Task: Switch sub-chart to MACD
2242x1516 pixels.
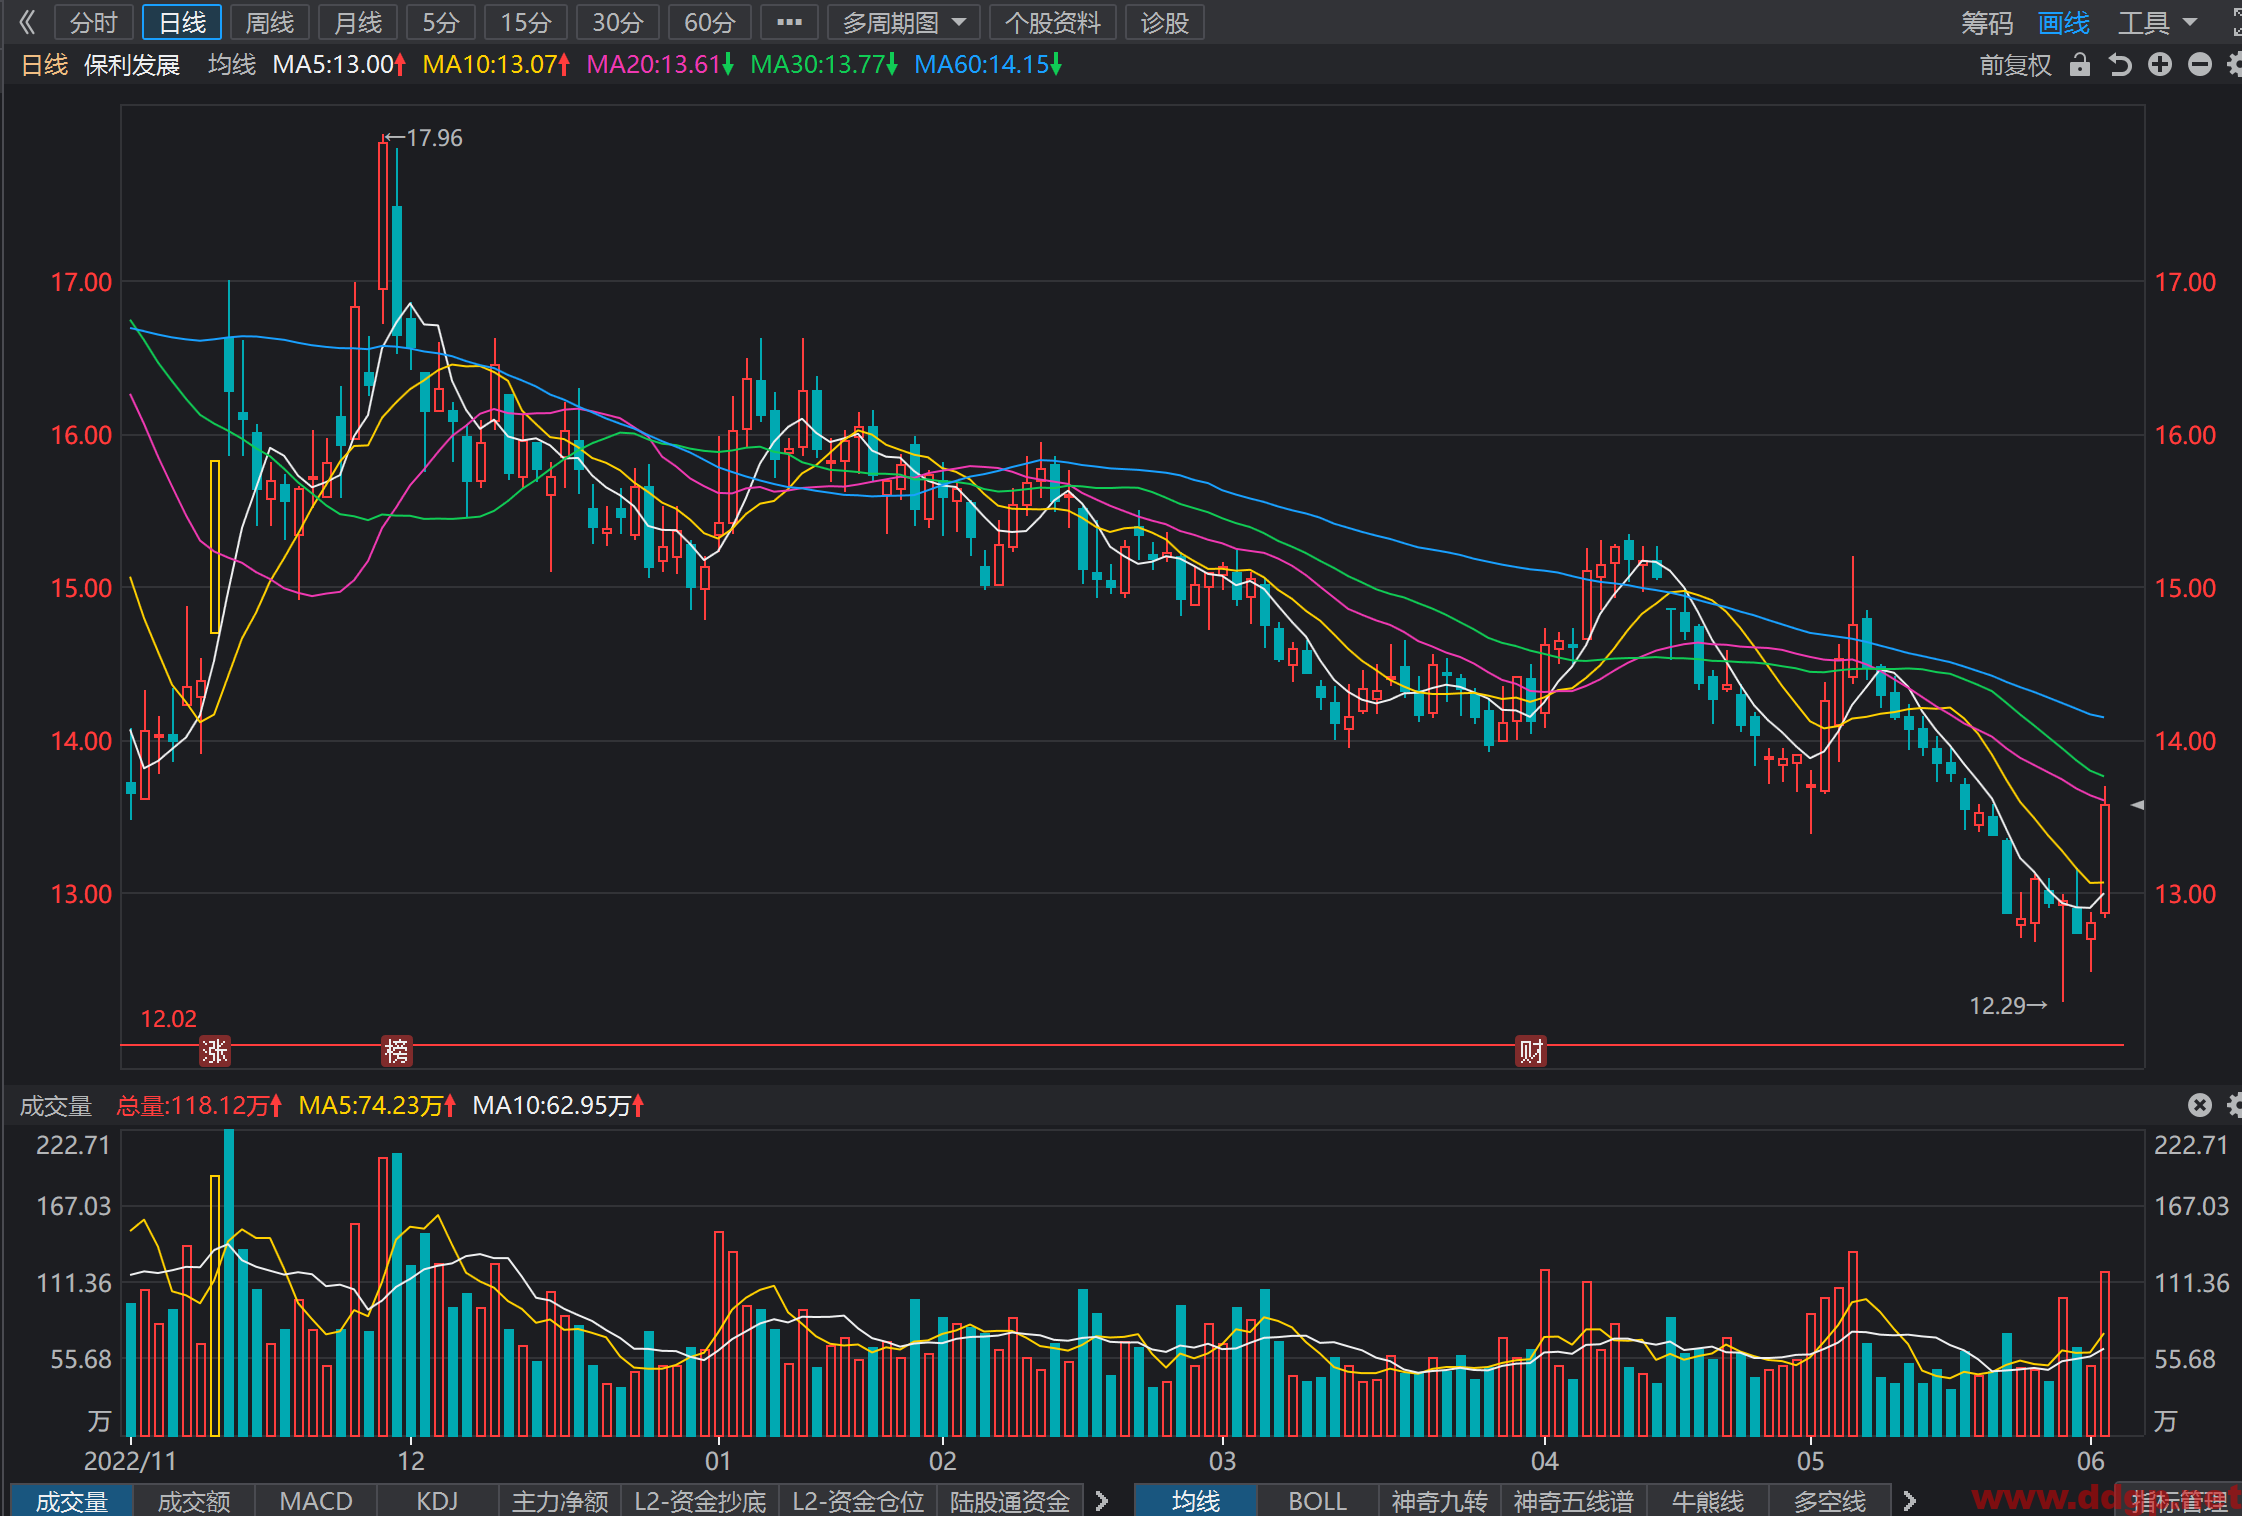Action: [316, 1500]
